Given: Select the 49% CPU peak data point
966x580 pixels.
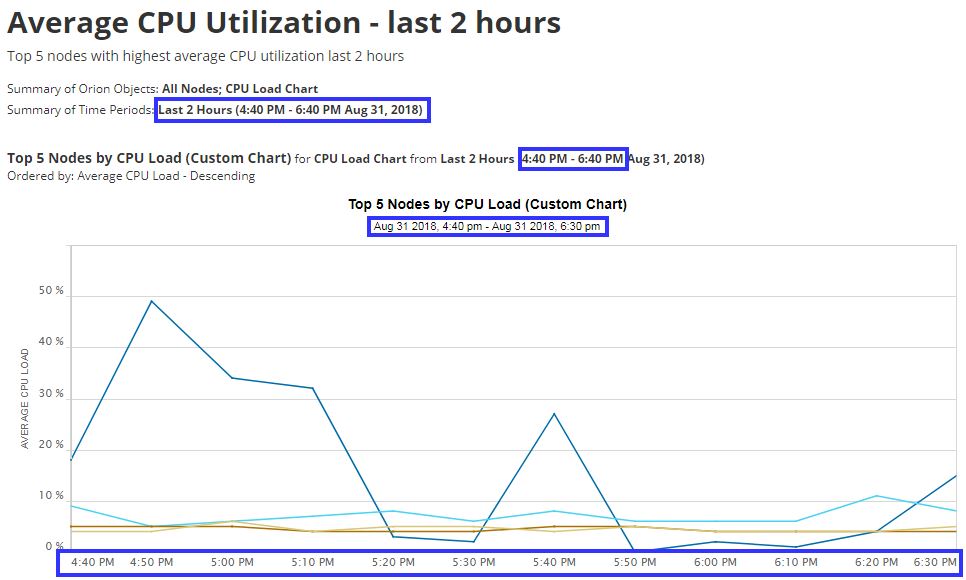Looking at the screenshot, I should coord(151,299).
